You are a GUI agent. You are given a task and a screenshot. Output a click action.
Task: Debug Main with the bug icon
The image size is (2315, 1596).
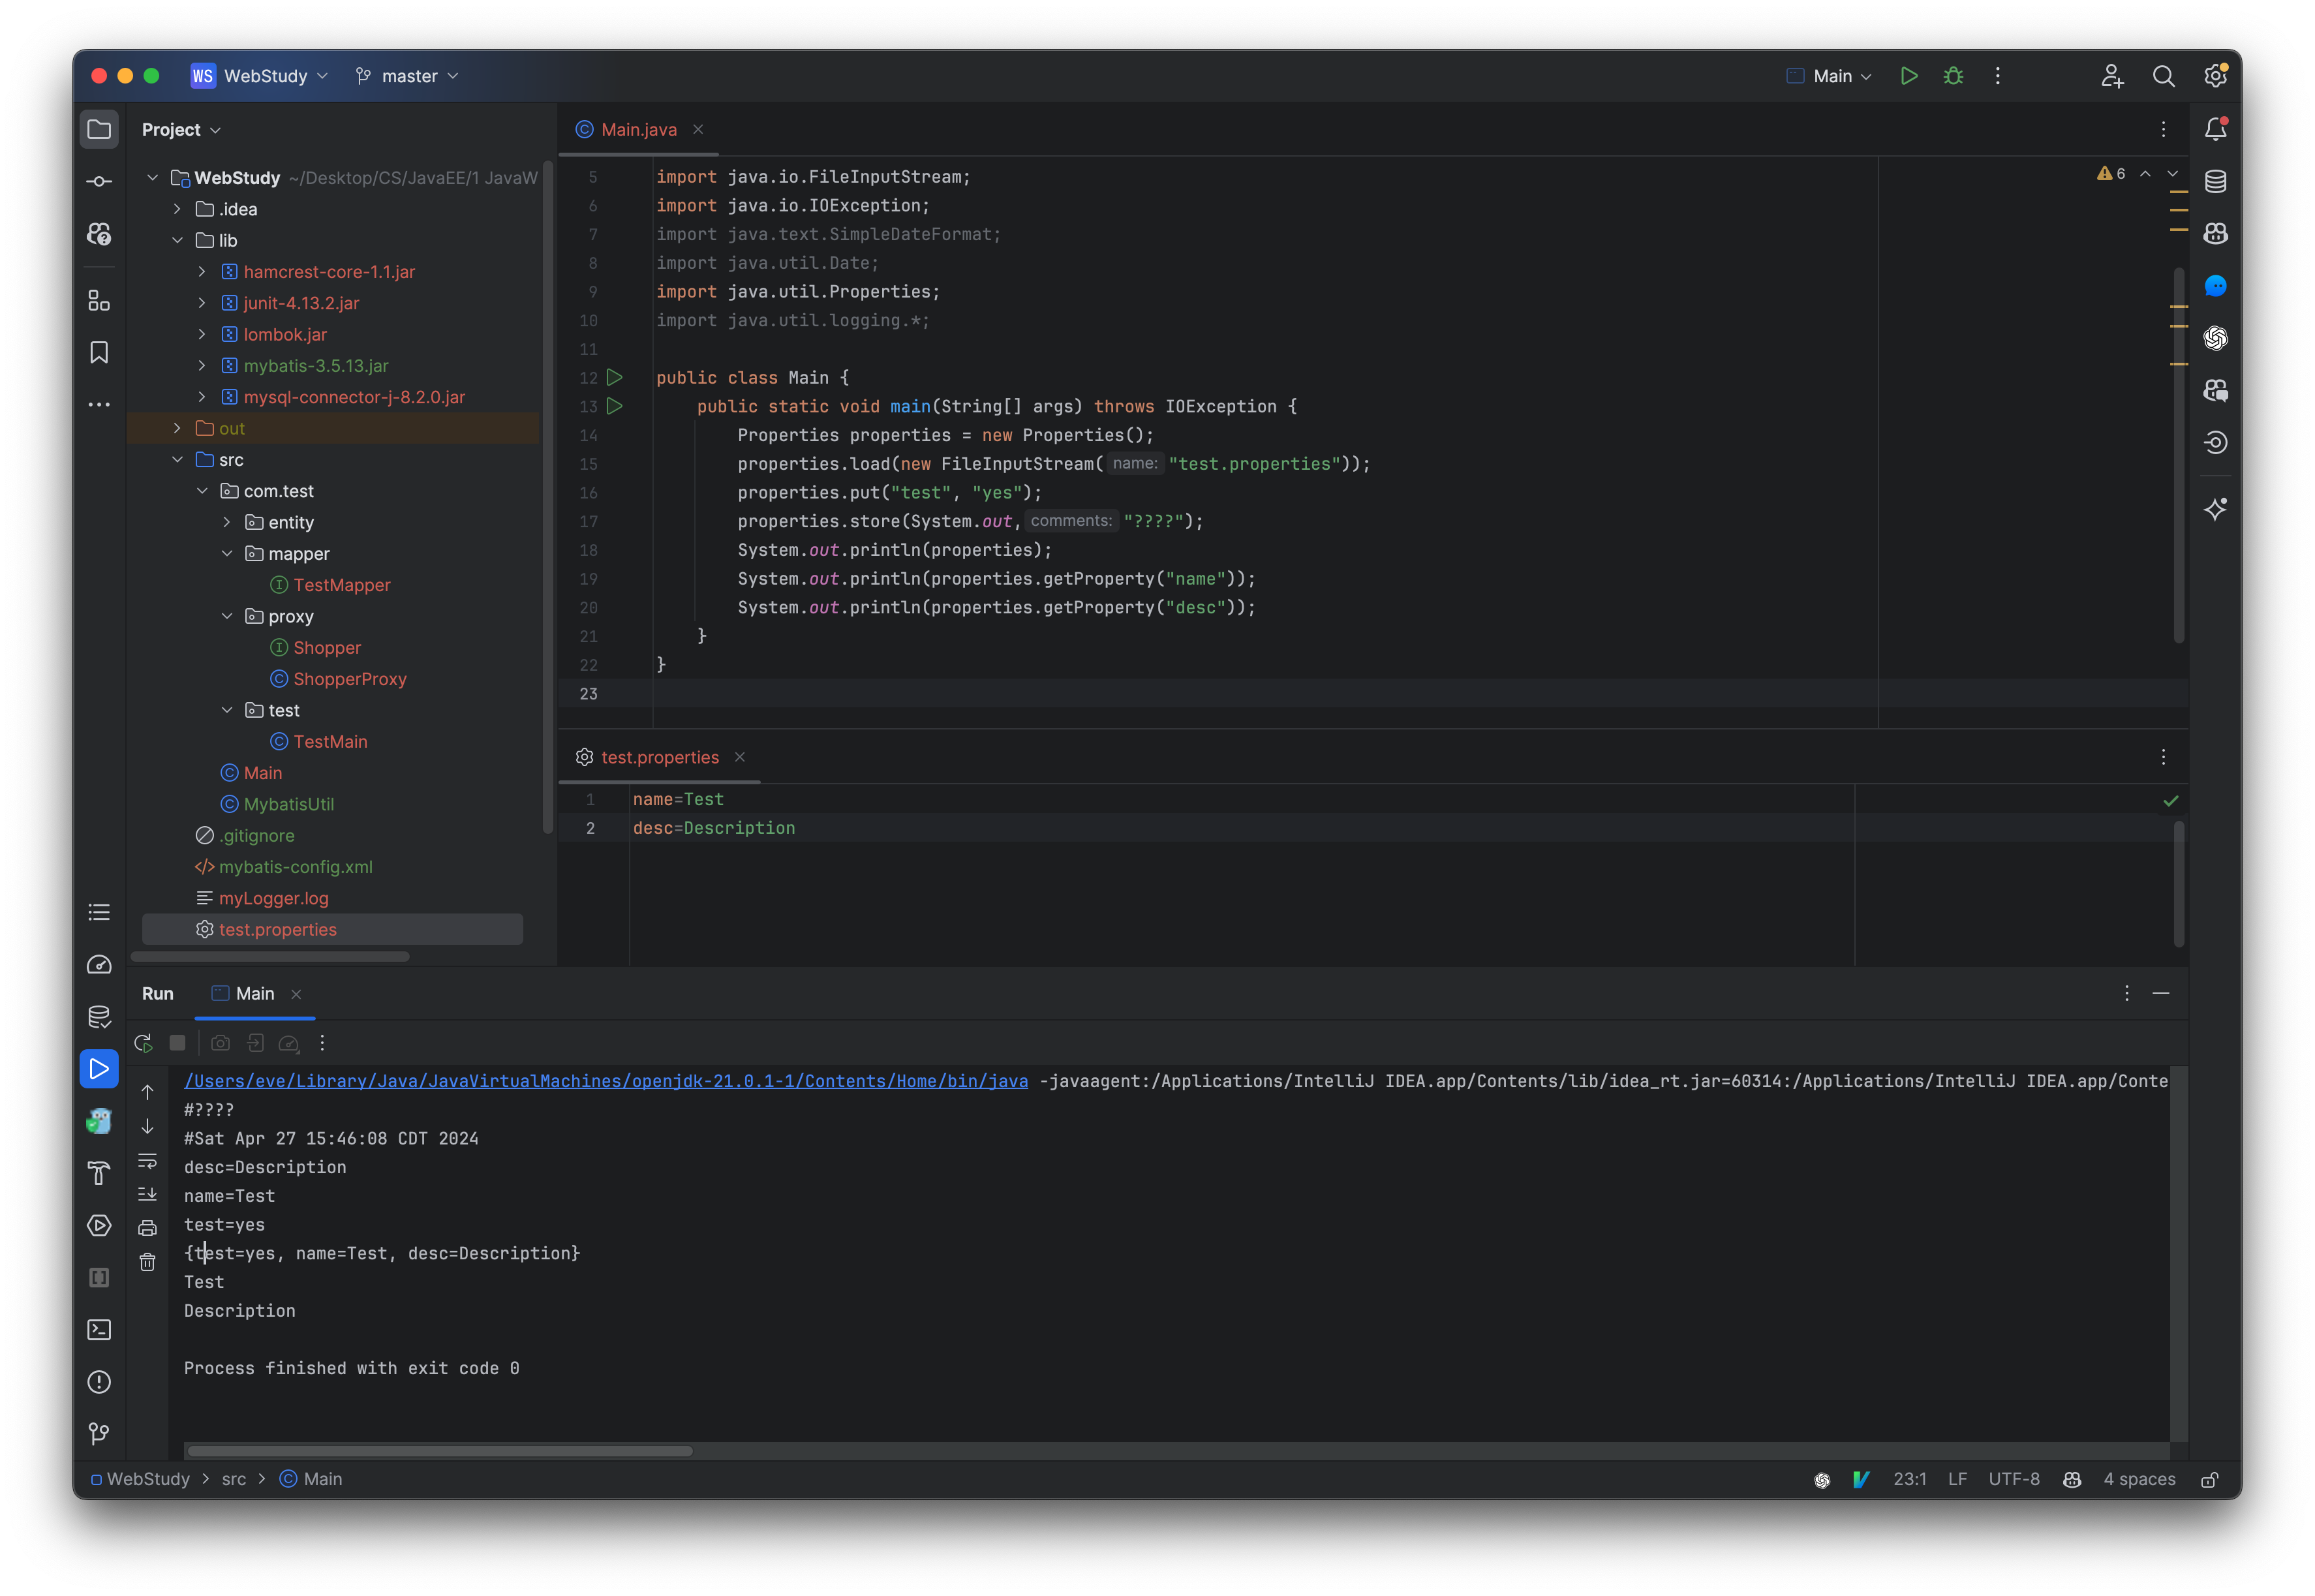(x=1952, y=76)
